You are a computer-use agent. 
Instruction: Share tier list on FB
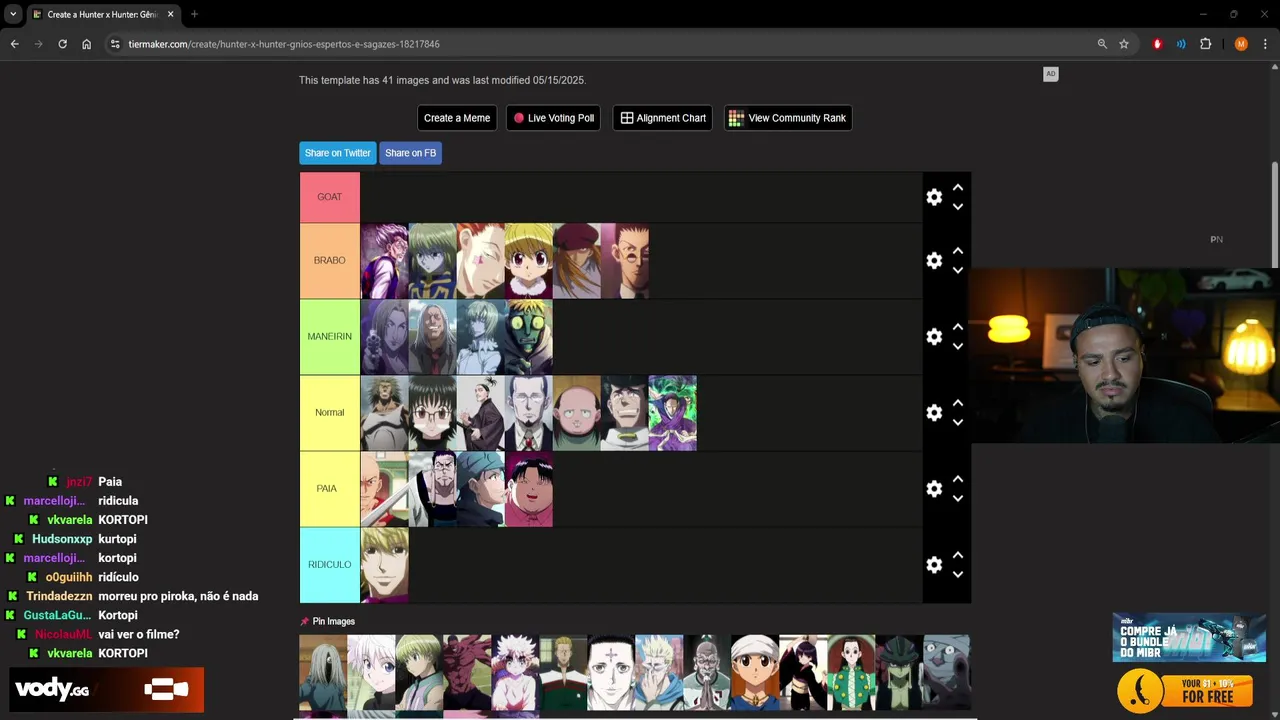pos(410,153)
